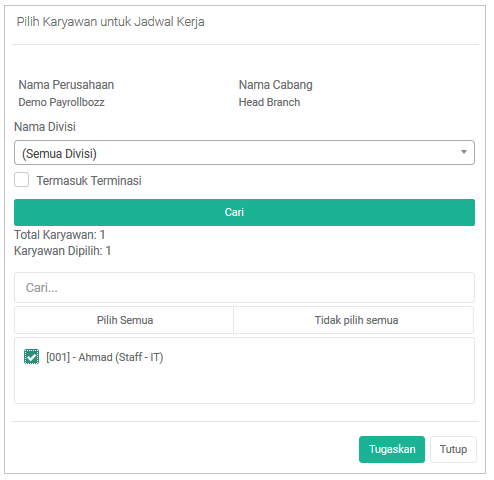Click the Demo Payrollbozz company name
This screenshot has width=494, height=480.
tap(61, 102)
